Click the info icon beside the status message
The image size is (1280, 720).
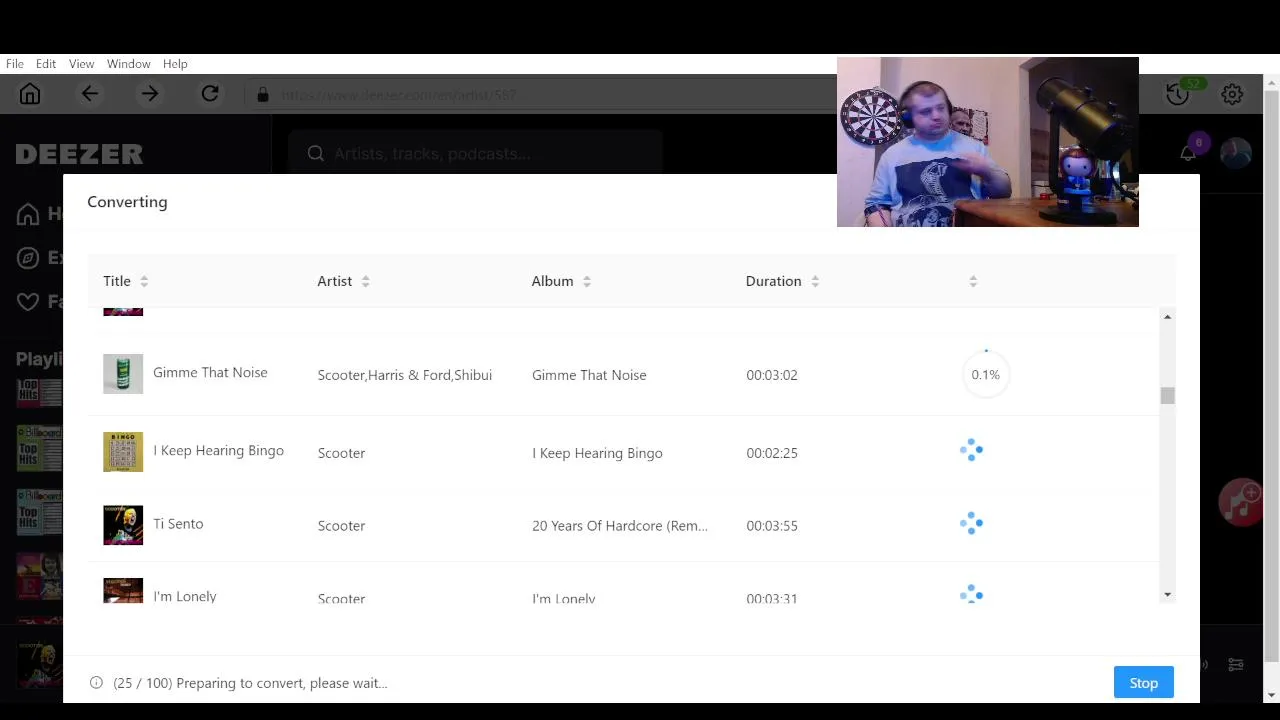click(96, 683)
